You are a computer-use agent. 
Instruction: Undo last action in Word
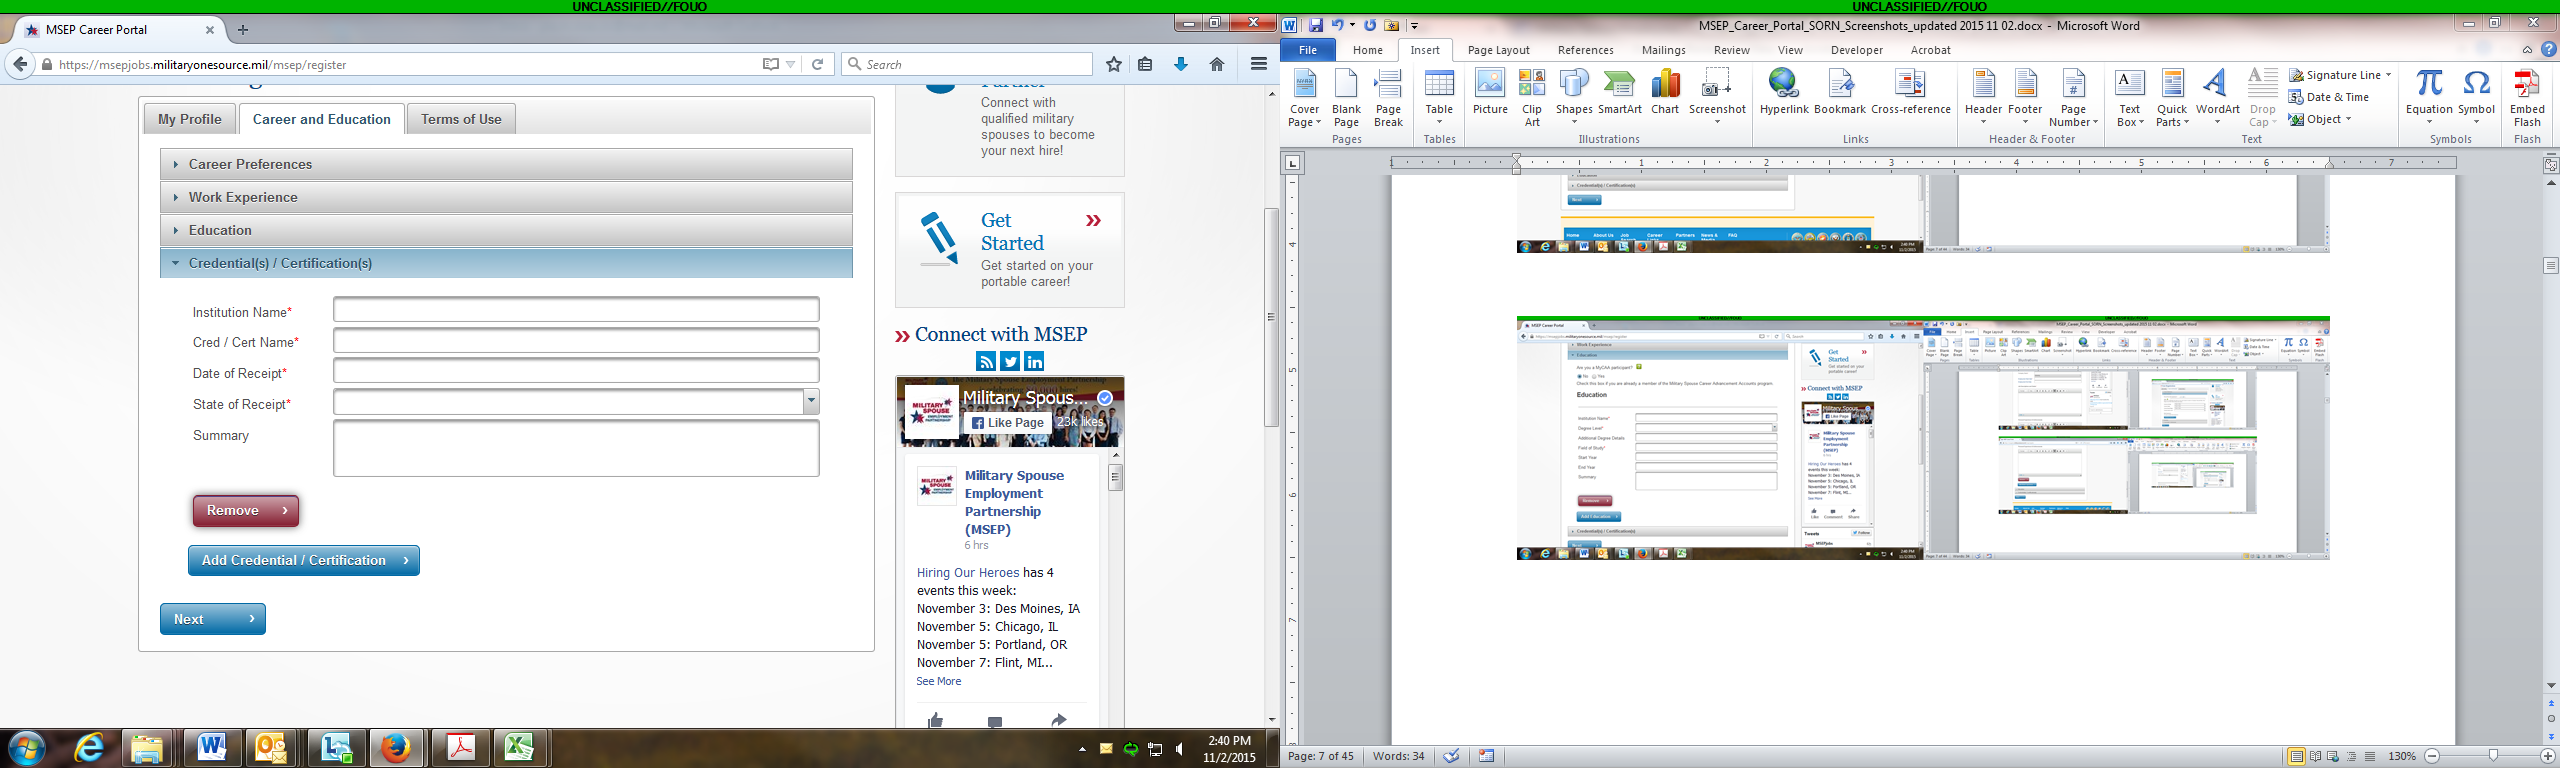click(1337, 26)
